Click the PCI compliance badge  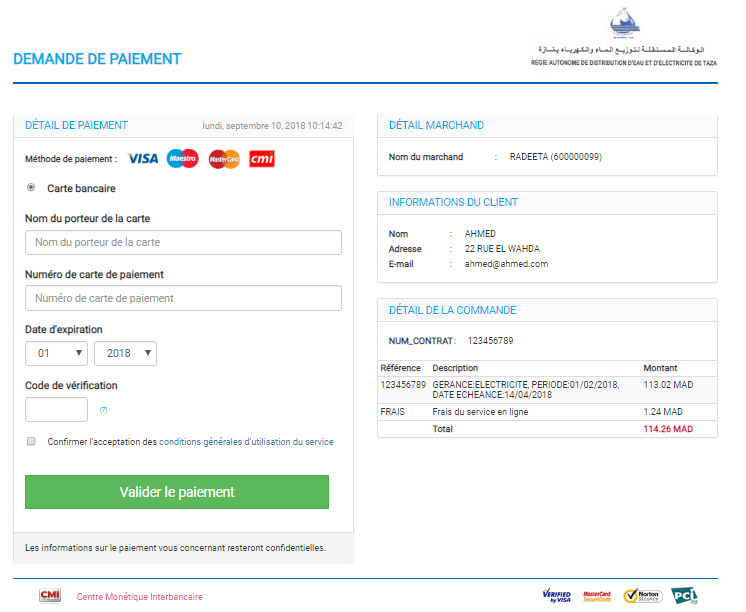684,596
